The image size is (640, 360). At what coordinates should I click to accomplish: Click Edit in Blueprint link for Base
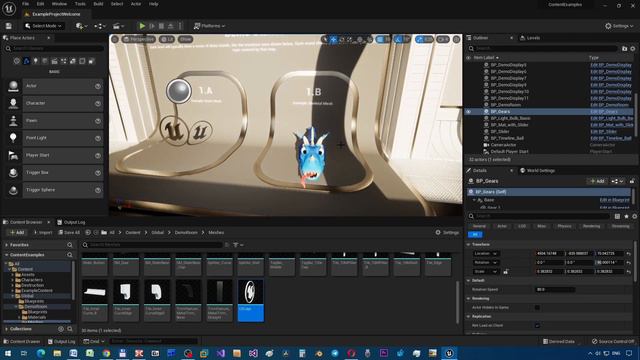pyautogui.click(x=614, y=200)
